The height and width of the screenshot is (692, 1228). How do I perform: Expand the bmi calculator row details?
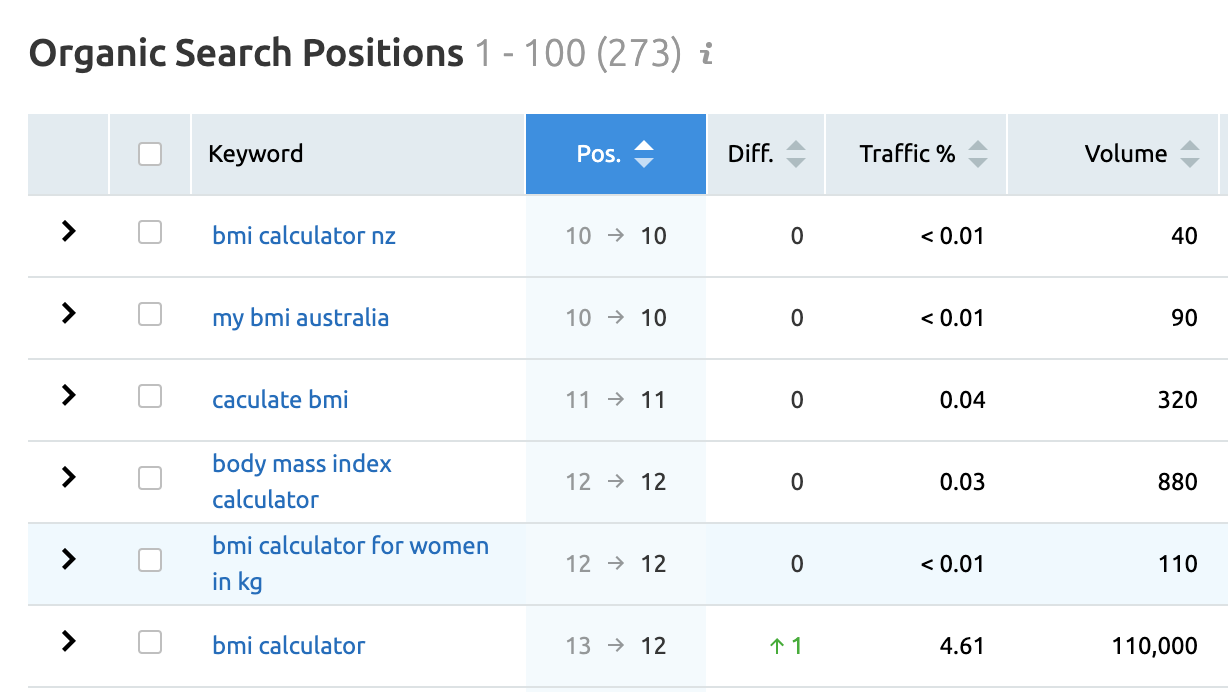(68, 641)
